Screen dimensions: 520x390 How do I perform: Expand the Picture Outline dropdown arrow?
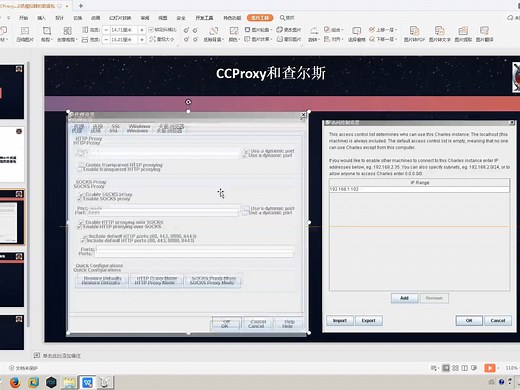(271, 30)
